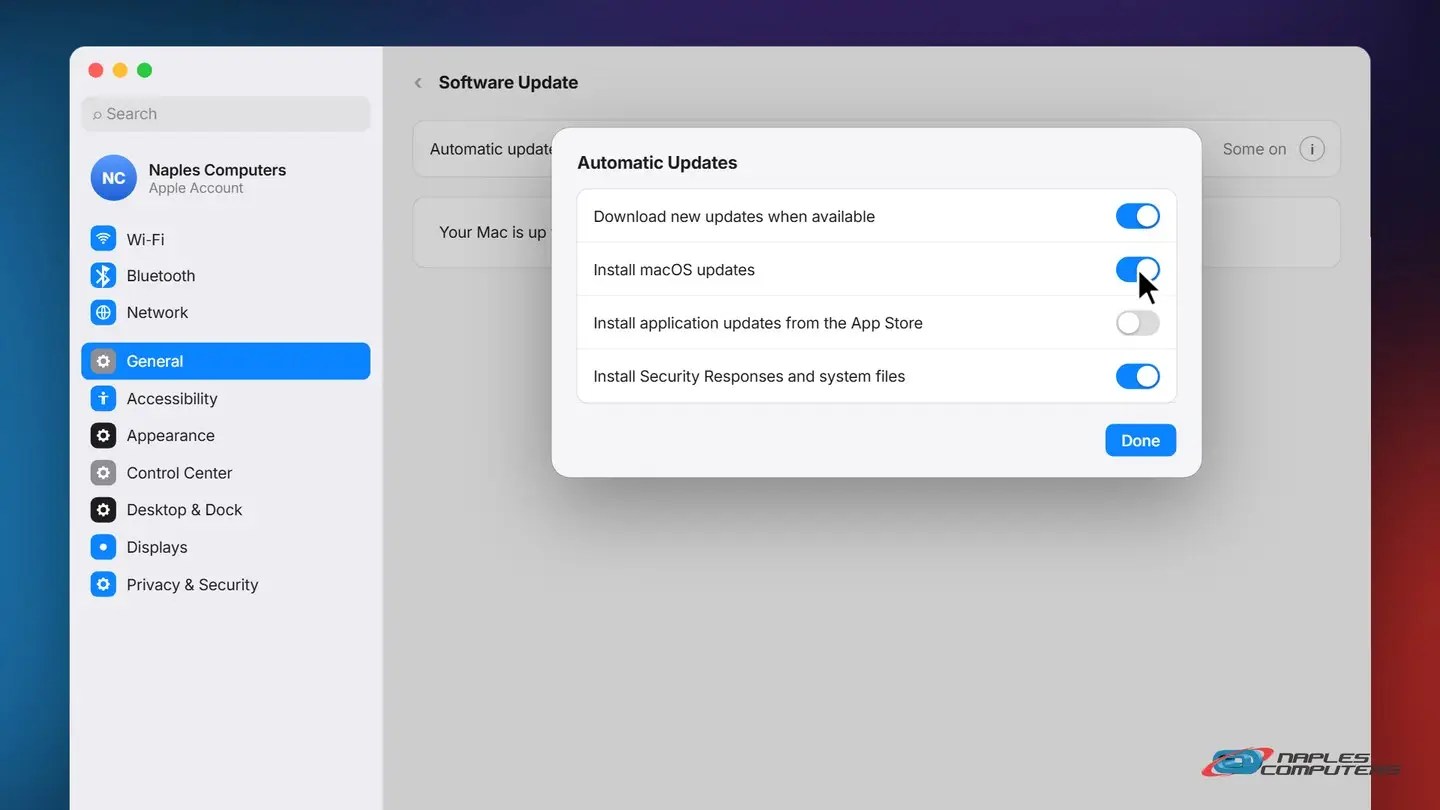This screenshot has width=1440, height=810.
Task: Click the yellow minimize window button
Action: click(x=120, y=70)
